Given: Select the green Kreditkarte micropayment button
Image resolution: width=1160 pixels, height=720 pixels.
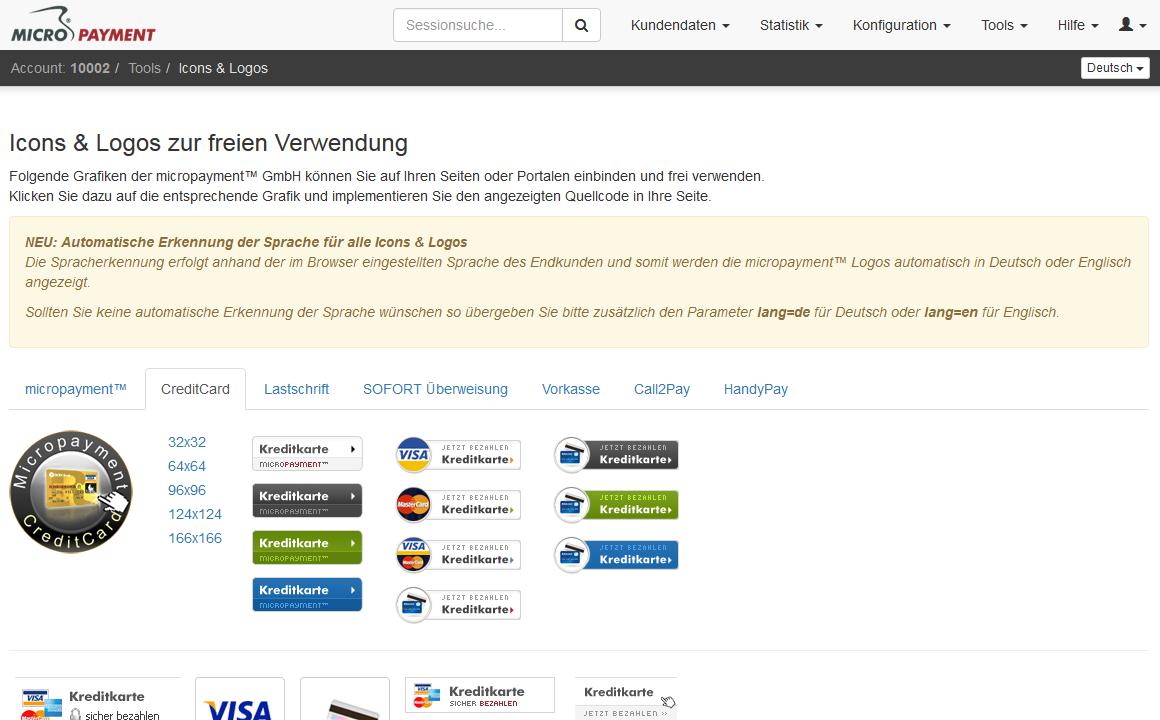Looking at the screenshot, I should pyautogui.click(x=307, y=548).
